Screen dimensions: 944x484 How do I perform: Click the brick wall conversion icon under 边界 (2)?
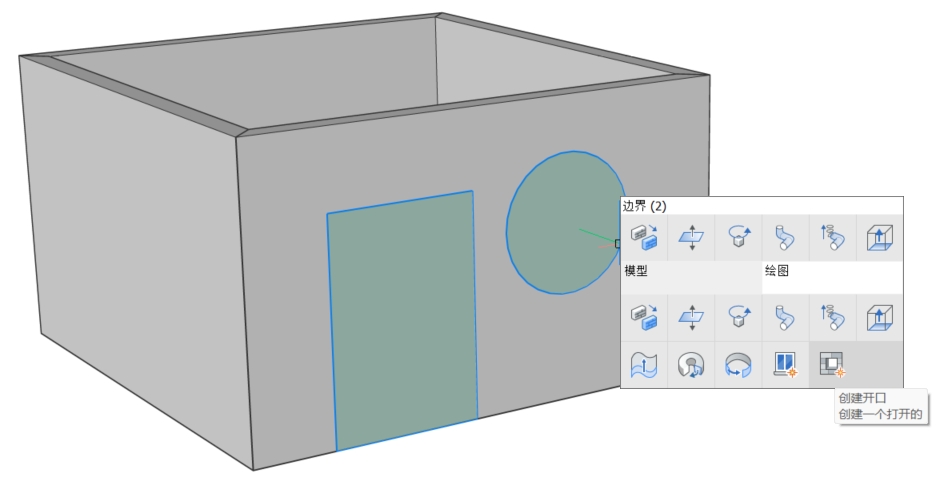coord(644,237)
